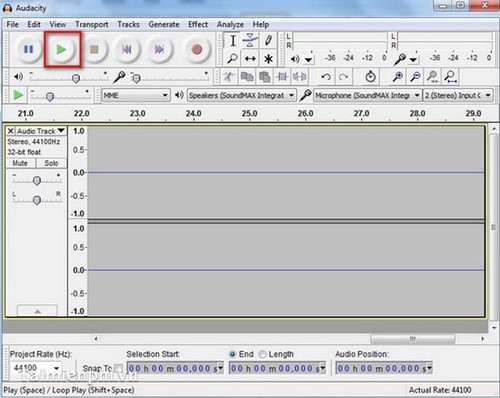Open the View menu
500x398 pixels.
(x=58, y=25)
